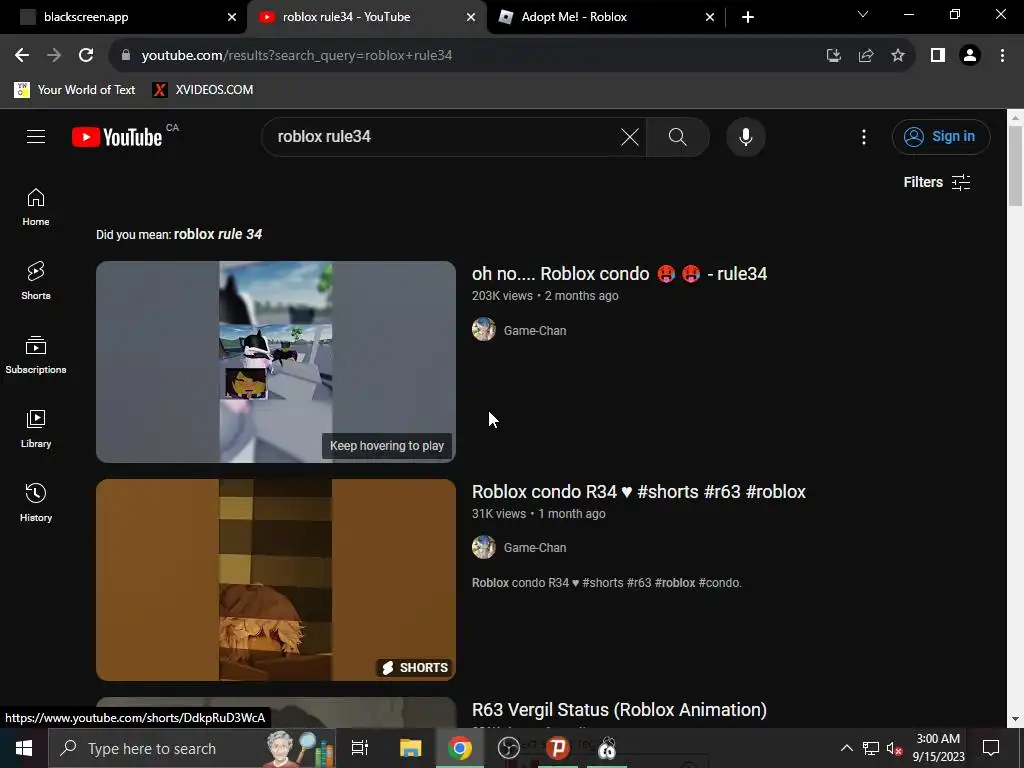Viewport: 1024px width, 768px height.
Task: Click the YouTube logo
Action: (117, 137)
